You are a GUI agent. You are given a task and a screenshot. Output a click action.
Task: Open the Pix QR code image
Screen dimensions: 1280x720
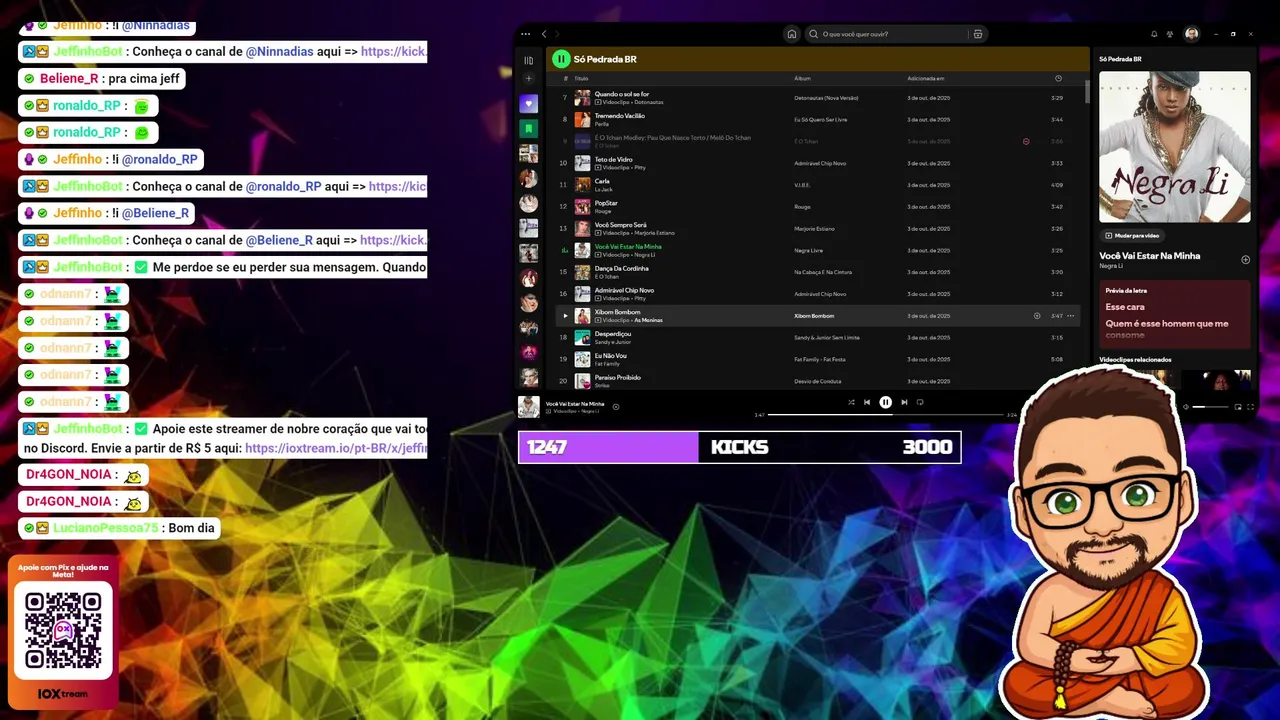(63, 630)
